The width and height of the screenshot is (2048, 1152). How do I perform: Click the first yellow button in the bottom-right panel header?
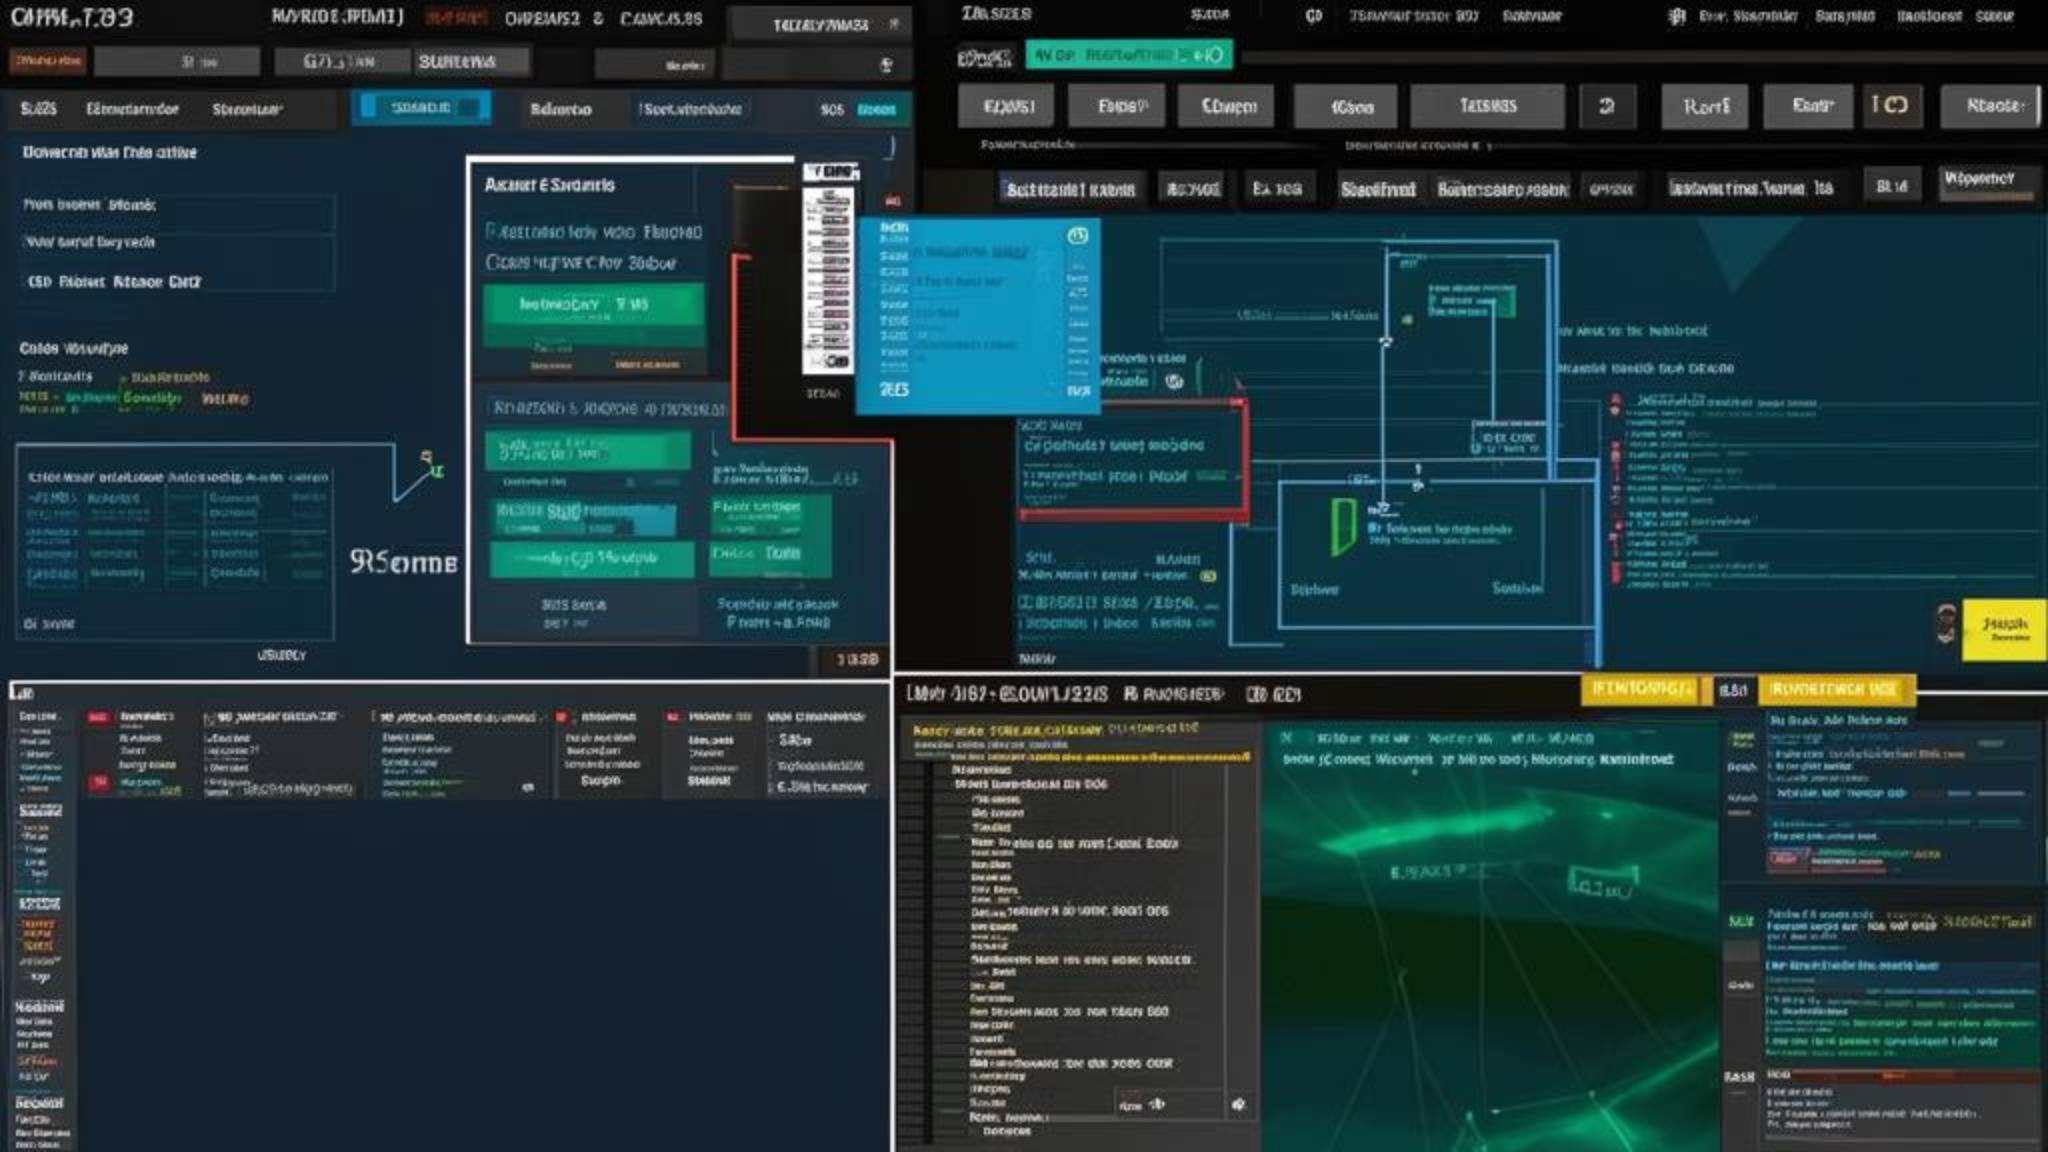(x=1638, y=689)
